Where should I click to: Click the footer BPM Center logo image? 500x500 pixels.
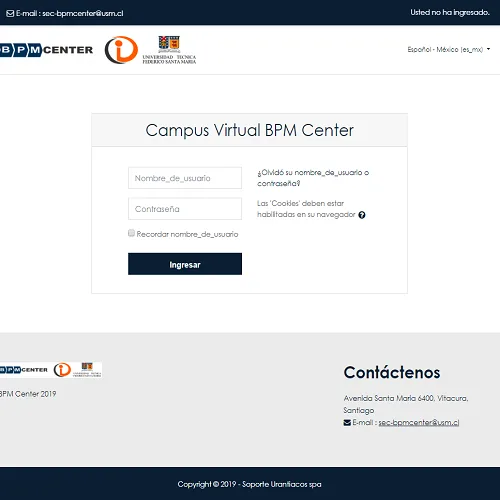coord(51,370)
